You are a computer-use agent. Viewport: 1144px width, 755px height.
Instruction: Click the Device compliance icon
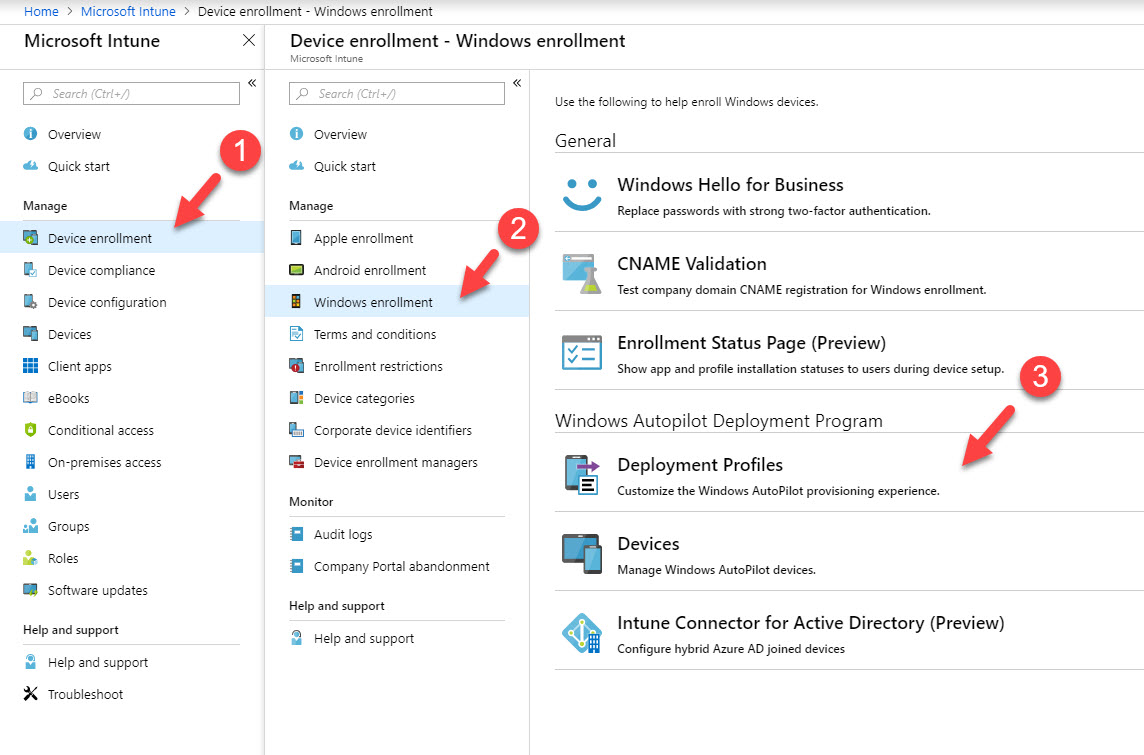point(31,270)
